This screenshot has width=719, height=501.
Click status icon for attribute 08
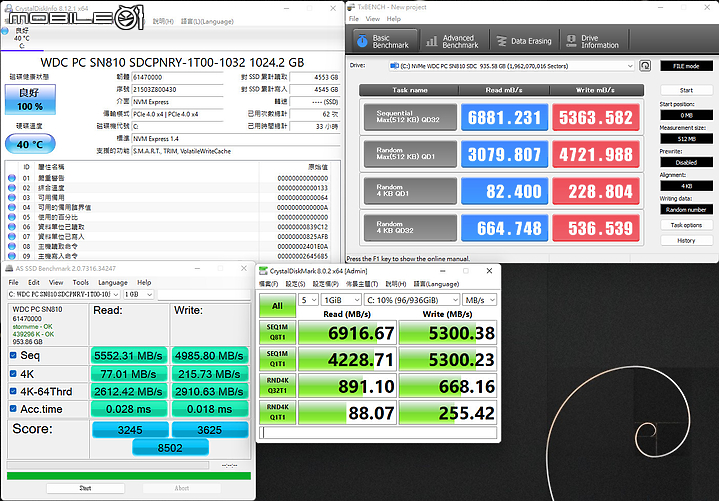pyautogui.click(x=12, y=246)
